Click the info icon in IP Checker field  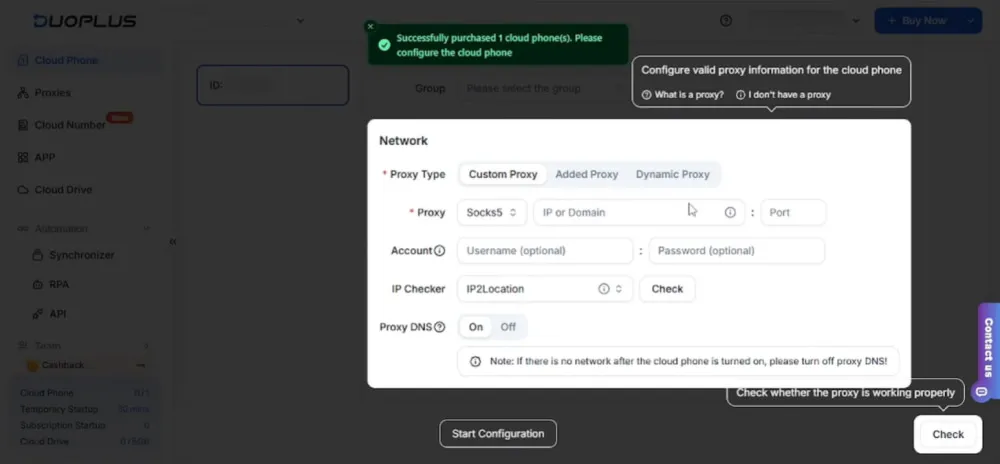click(x=604, y=289)
